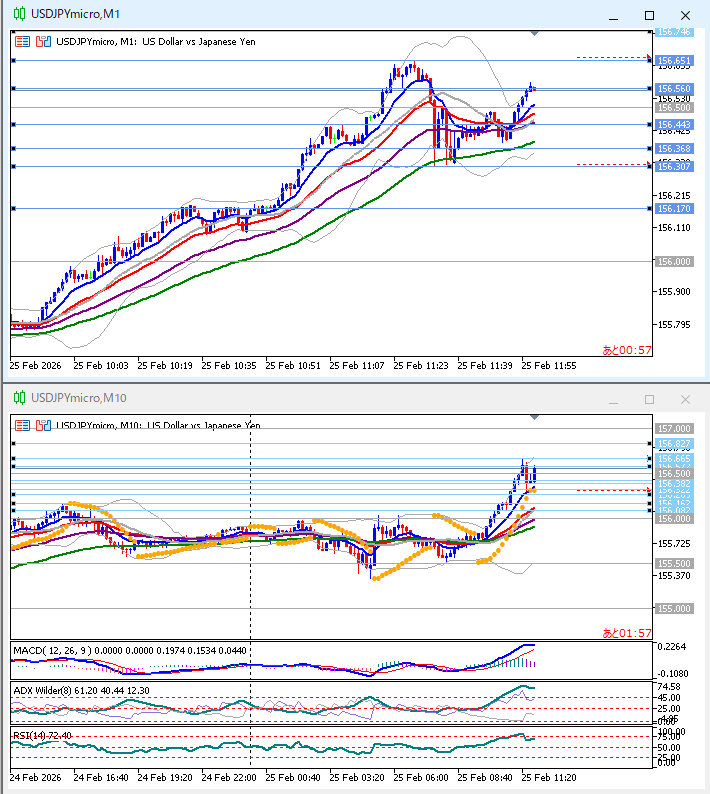Viewport: 710px width, 794px height.
Task: Select the 156.651 horizontal line price label
Action: click(x=675, y=61)
